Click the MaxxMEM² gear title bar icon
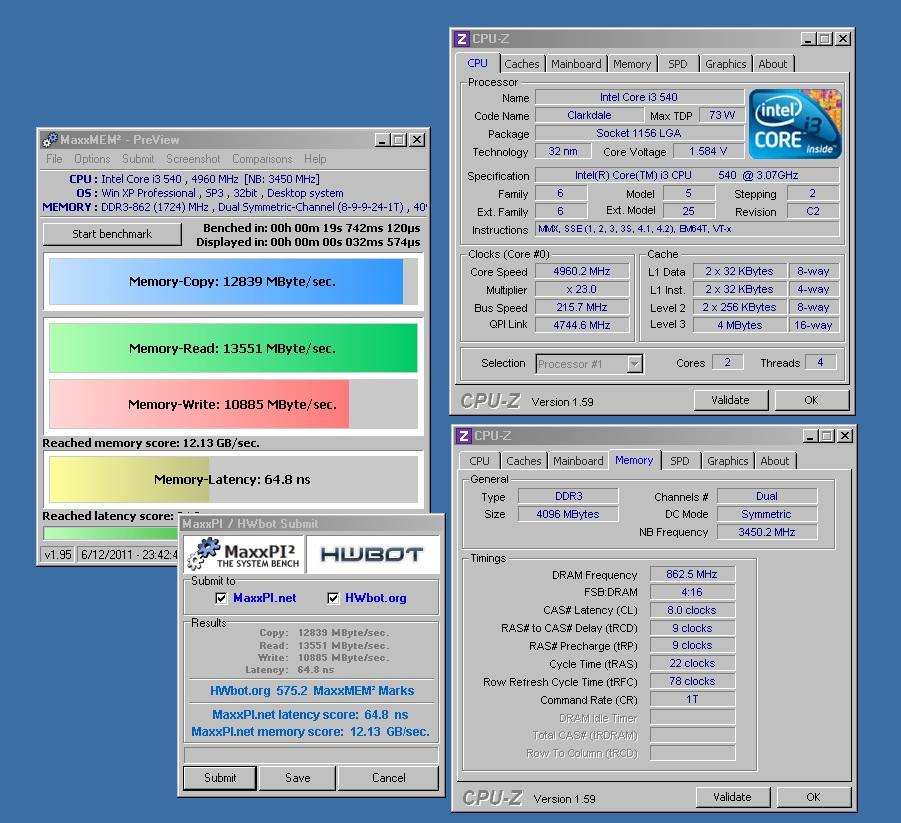The width and height of the screenshot is (901, 823). point(50,140)
